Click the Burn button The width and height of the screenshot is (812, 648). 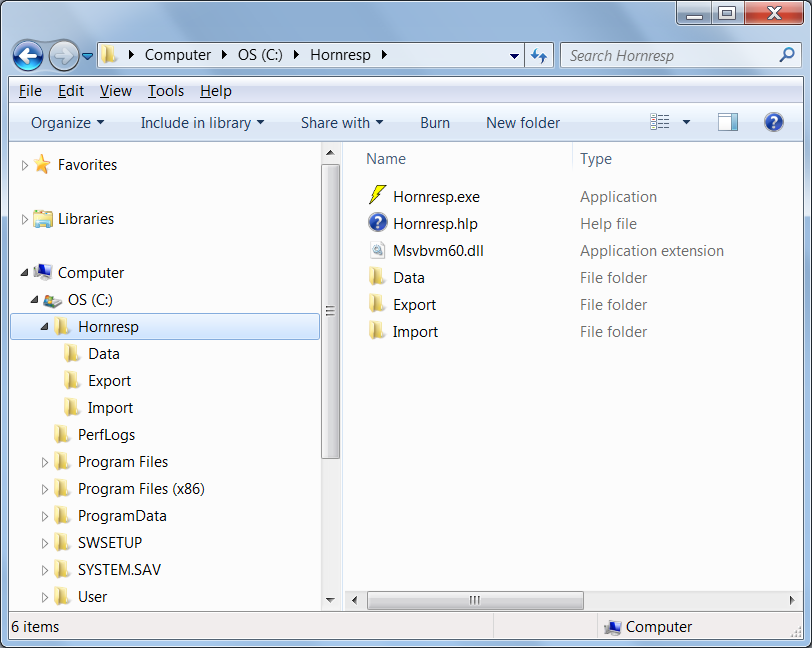tap(435, 123)
